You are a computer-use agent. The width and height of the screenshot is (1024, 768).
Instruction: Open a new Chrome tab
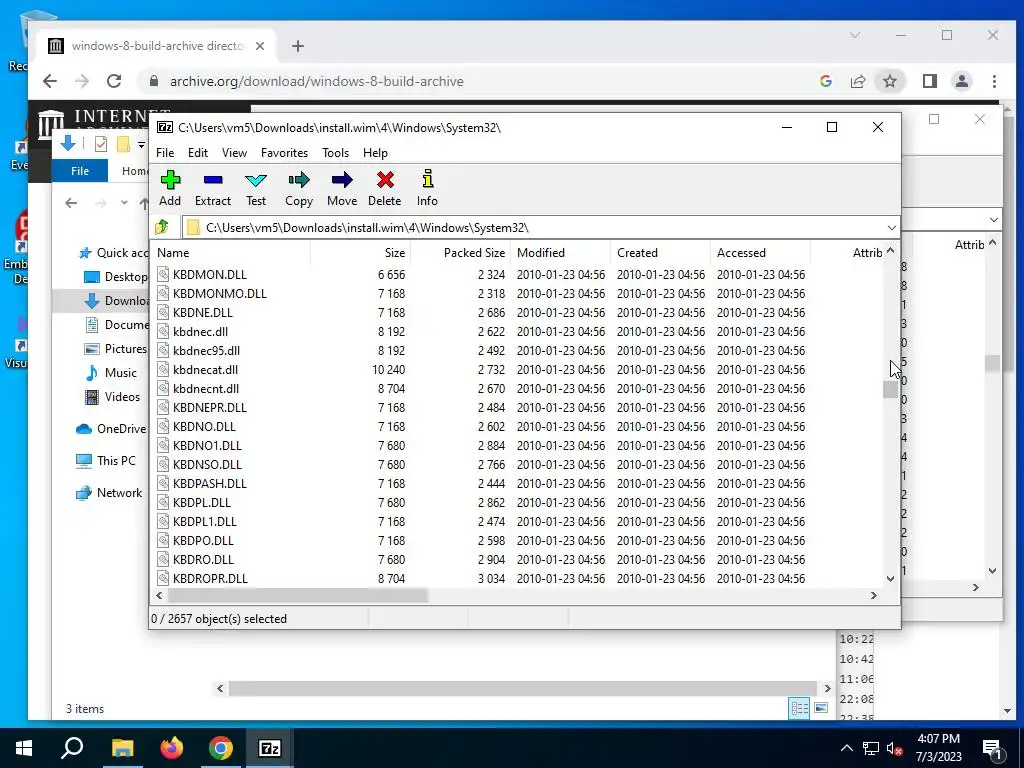(x=298, y=46)
